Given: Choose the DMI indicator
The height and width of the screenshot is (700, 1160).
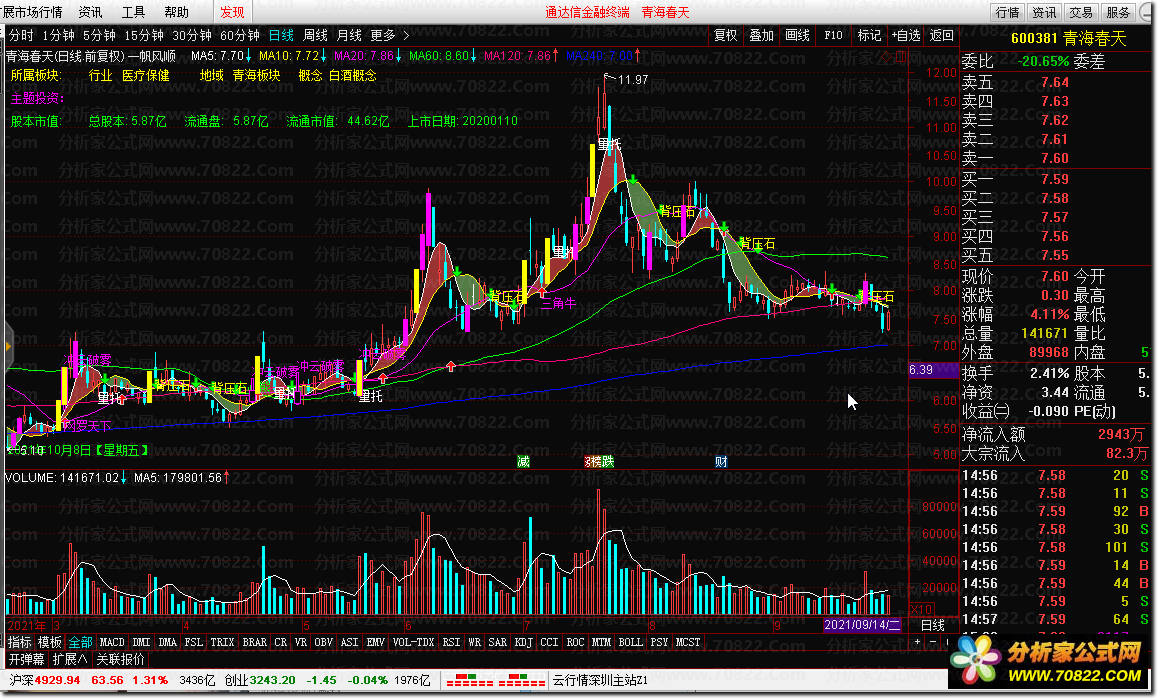Looking at the screenshot, I should (141, 642).
